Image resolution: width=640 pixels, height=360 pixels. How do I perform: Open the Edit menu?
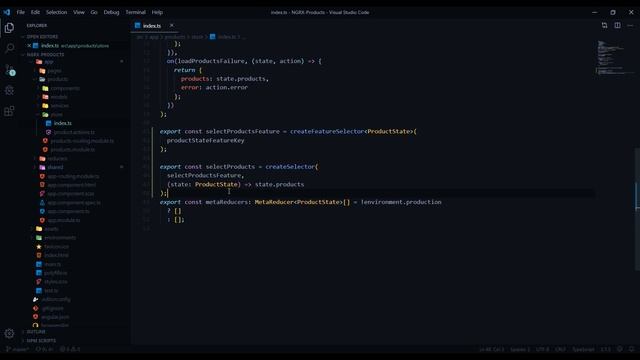coord(36,12)
